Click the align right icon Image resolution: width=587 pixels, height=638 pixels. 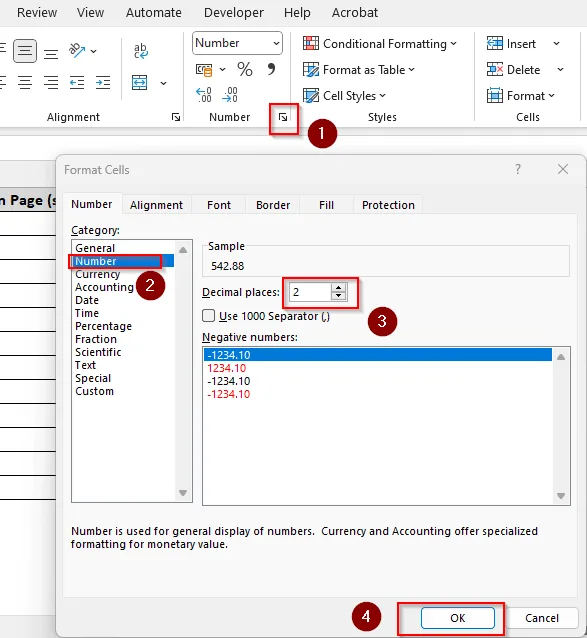coord(51,83)
